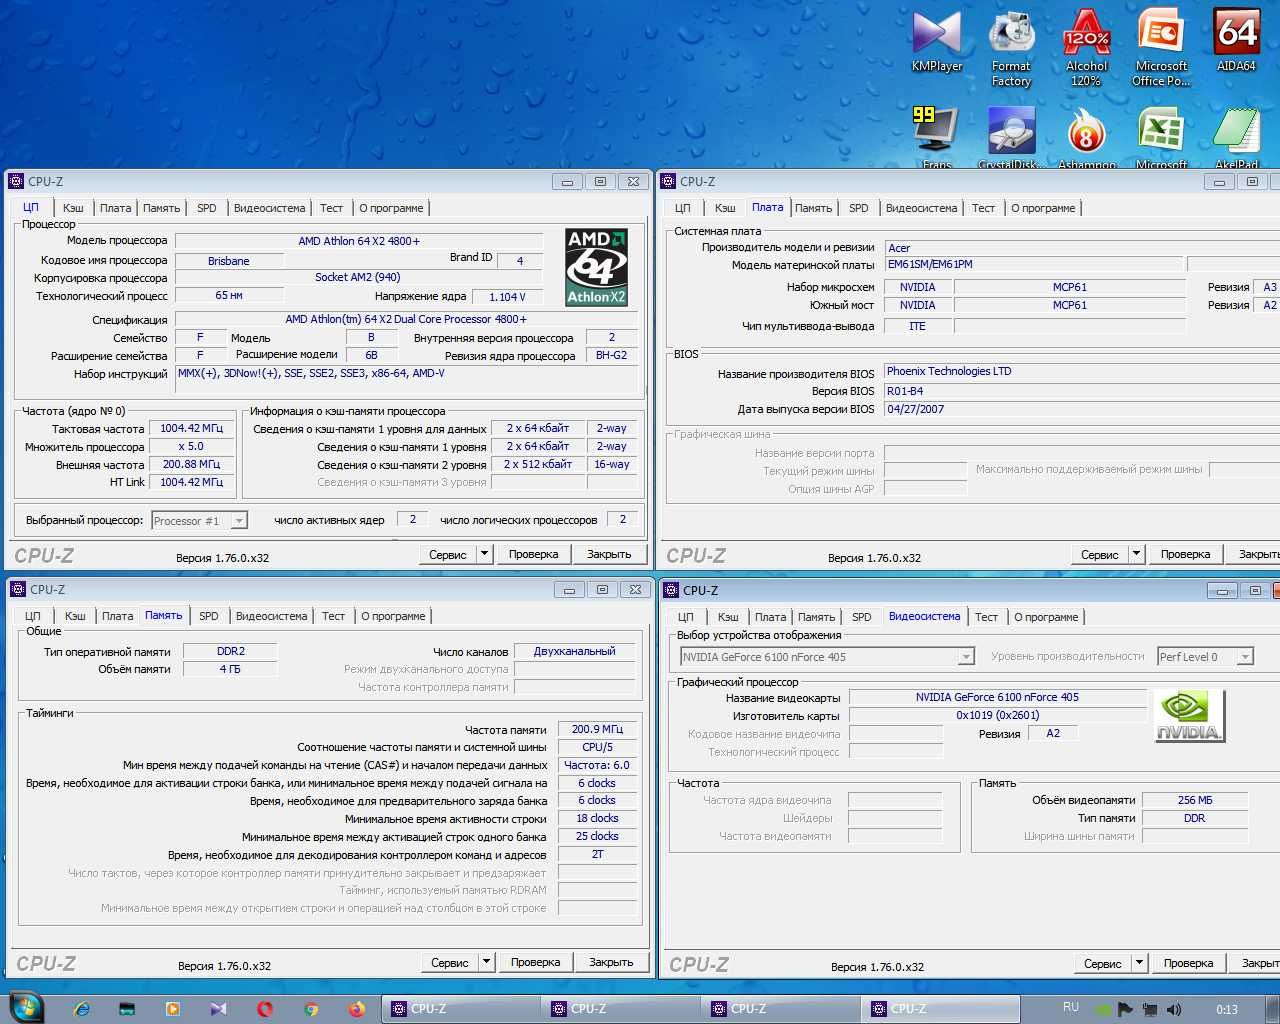Expand the Сервис arrow in the ЦП window
The image size is (1280, 1024).
tap(484, 554)
